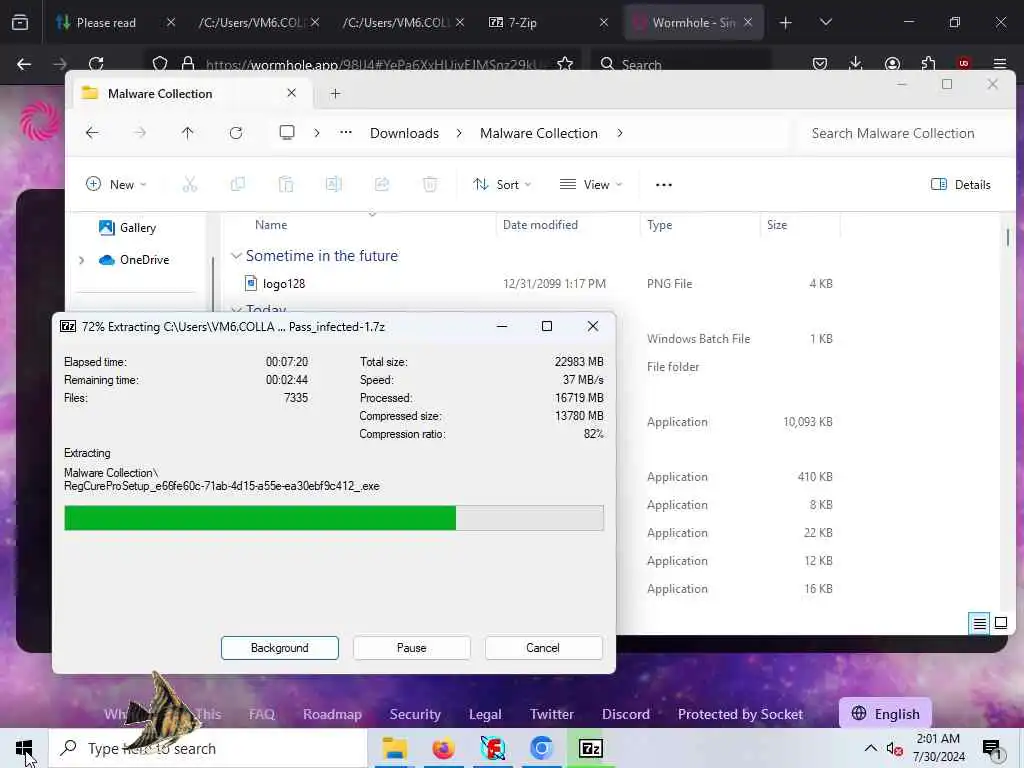Open the New item dropdown
This screenshot has width=1024, height=768.
[x=116, y=185]
